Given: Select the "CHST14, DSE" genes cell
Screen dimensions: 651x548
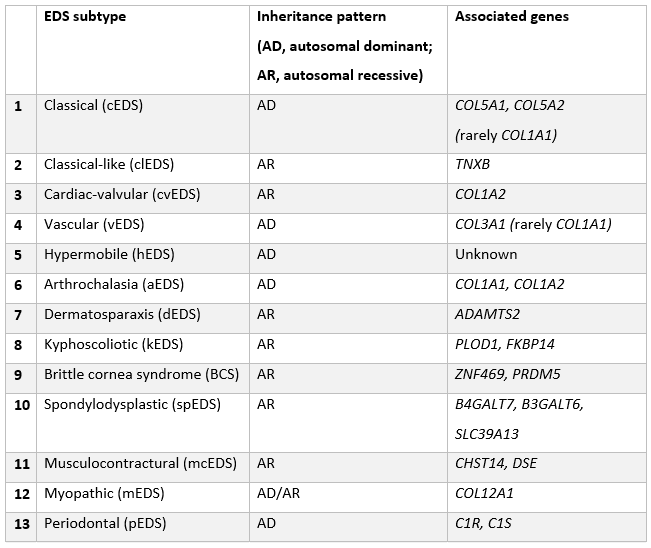Looking at the screenshot, I should click(x=495, y=464).
